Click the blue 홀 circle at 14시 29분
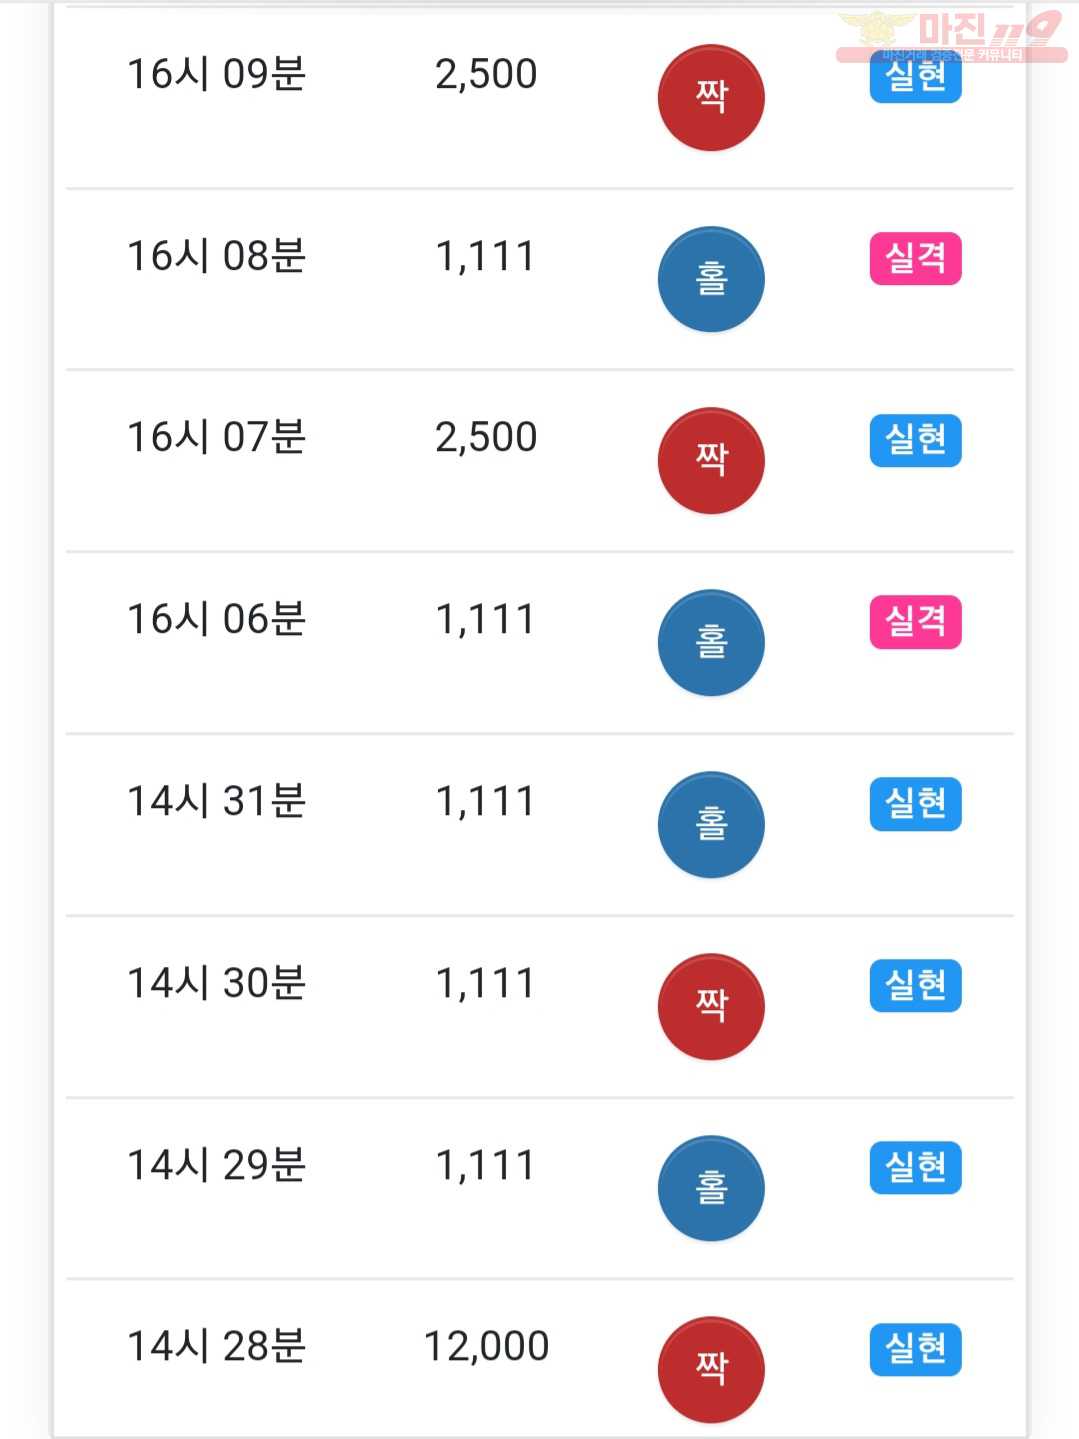The width and height of the screenshot is (1079, 1439). click(x=711, y=1188)
